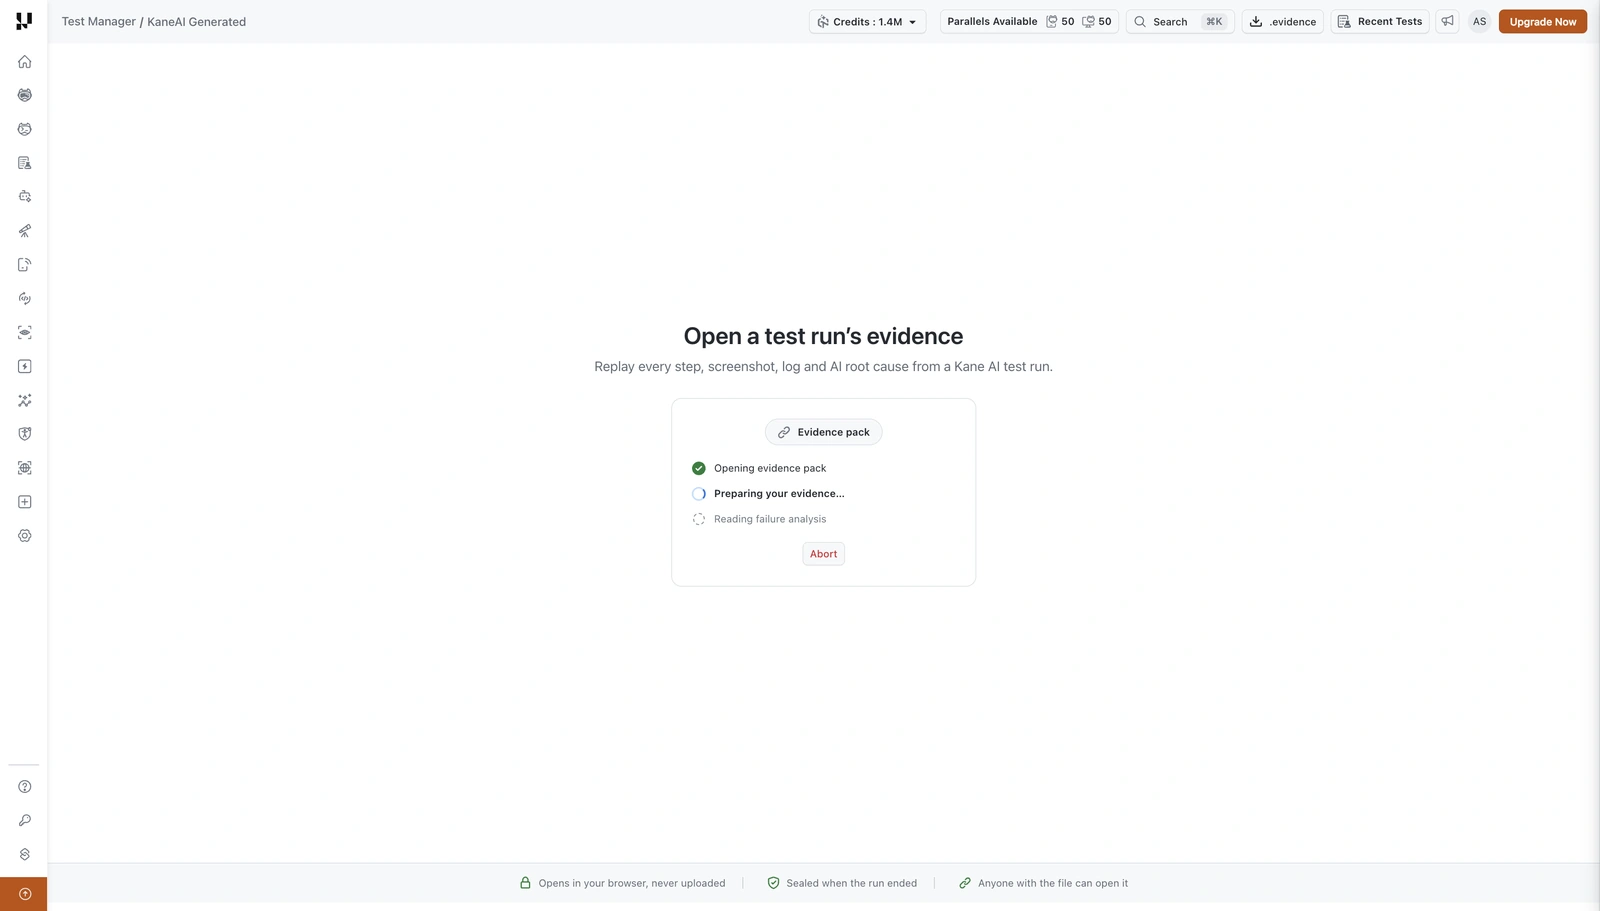Viewport: 1600px width, 911px height.
Task: Click the orange expand button at sidebar bottom
Action: [24, 894]
